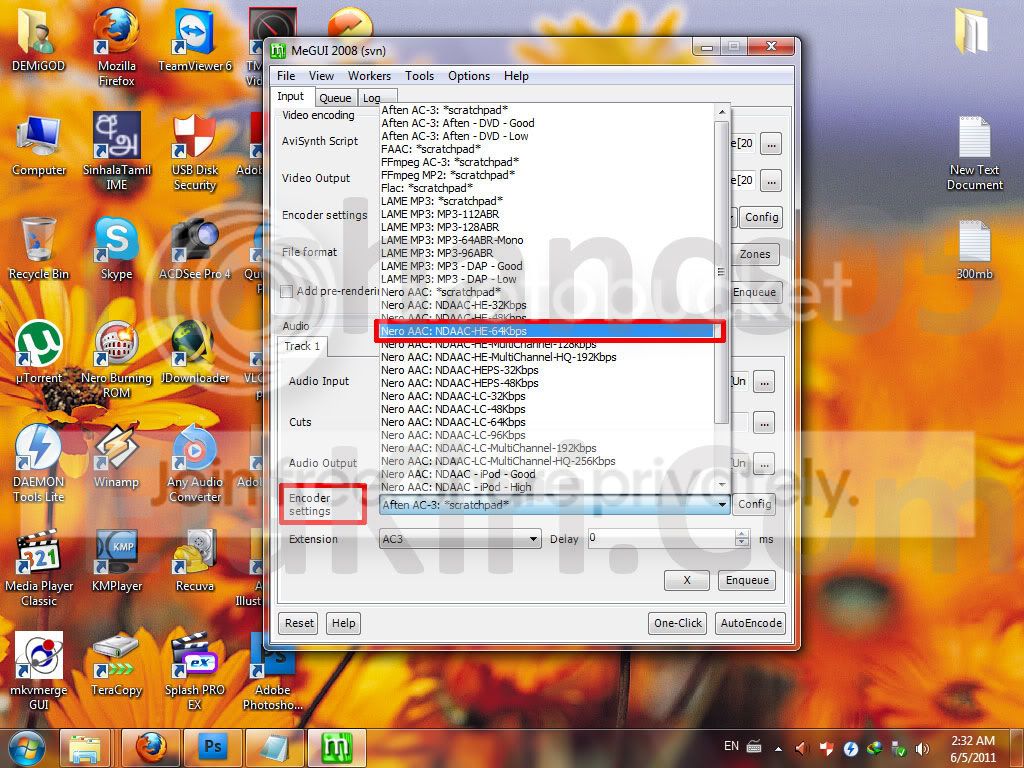Open the Extension AC3 dropdown
The image size is (1024, 768).
point(460,539)
